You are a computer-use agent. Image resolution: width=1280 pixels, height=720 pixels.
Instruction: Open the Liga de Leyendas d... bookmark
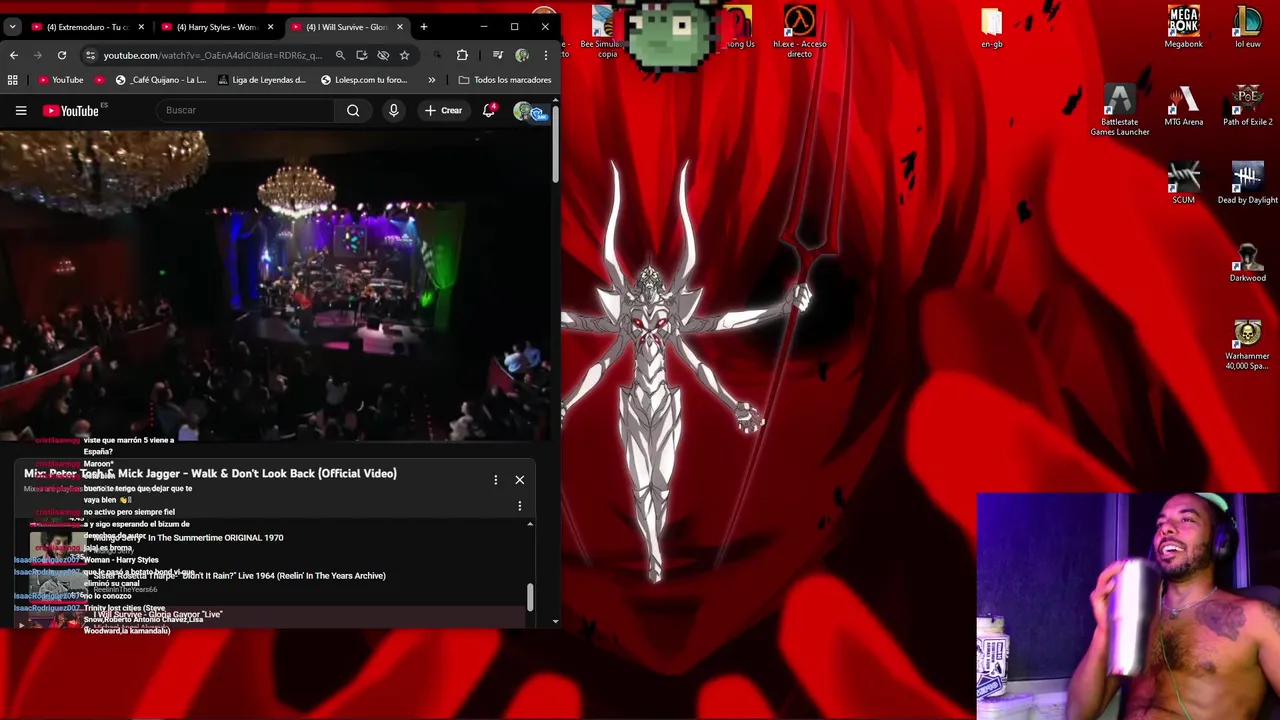(x=262, y=80)
